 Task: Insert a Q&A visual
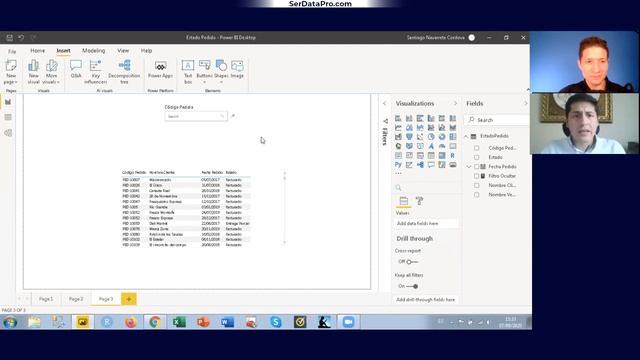76,69
